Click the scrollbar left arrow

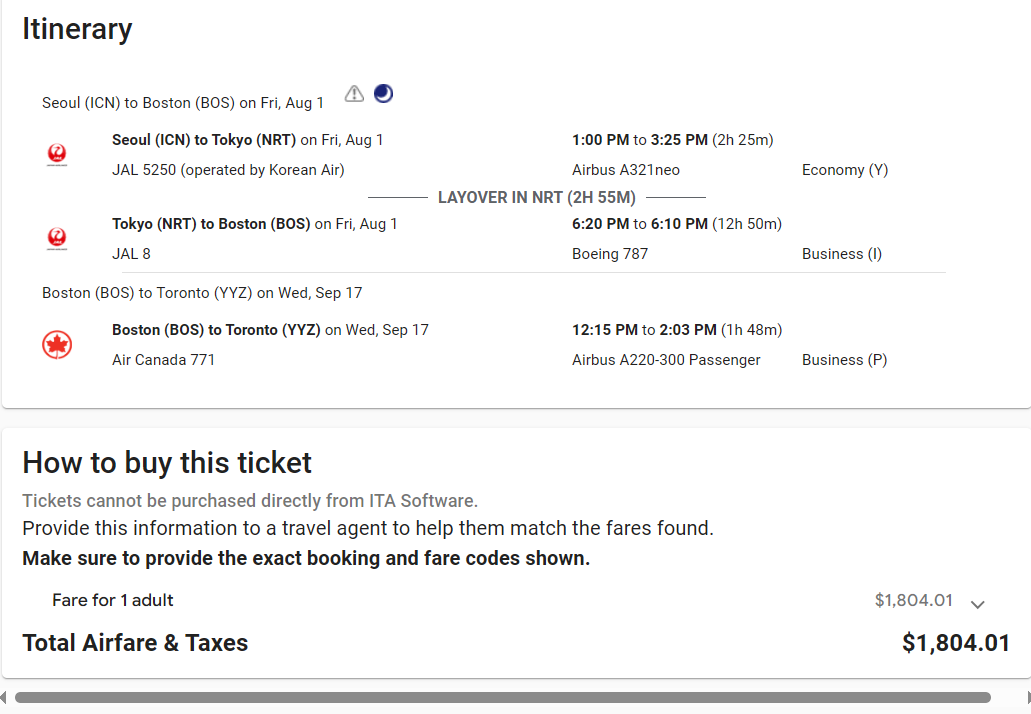coord(3,698)
